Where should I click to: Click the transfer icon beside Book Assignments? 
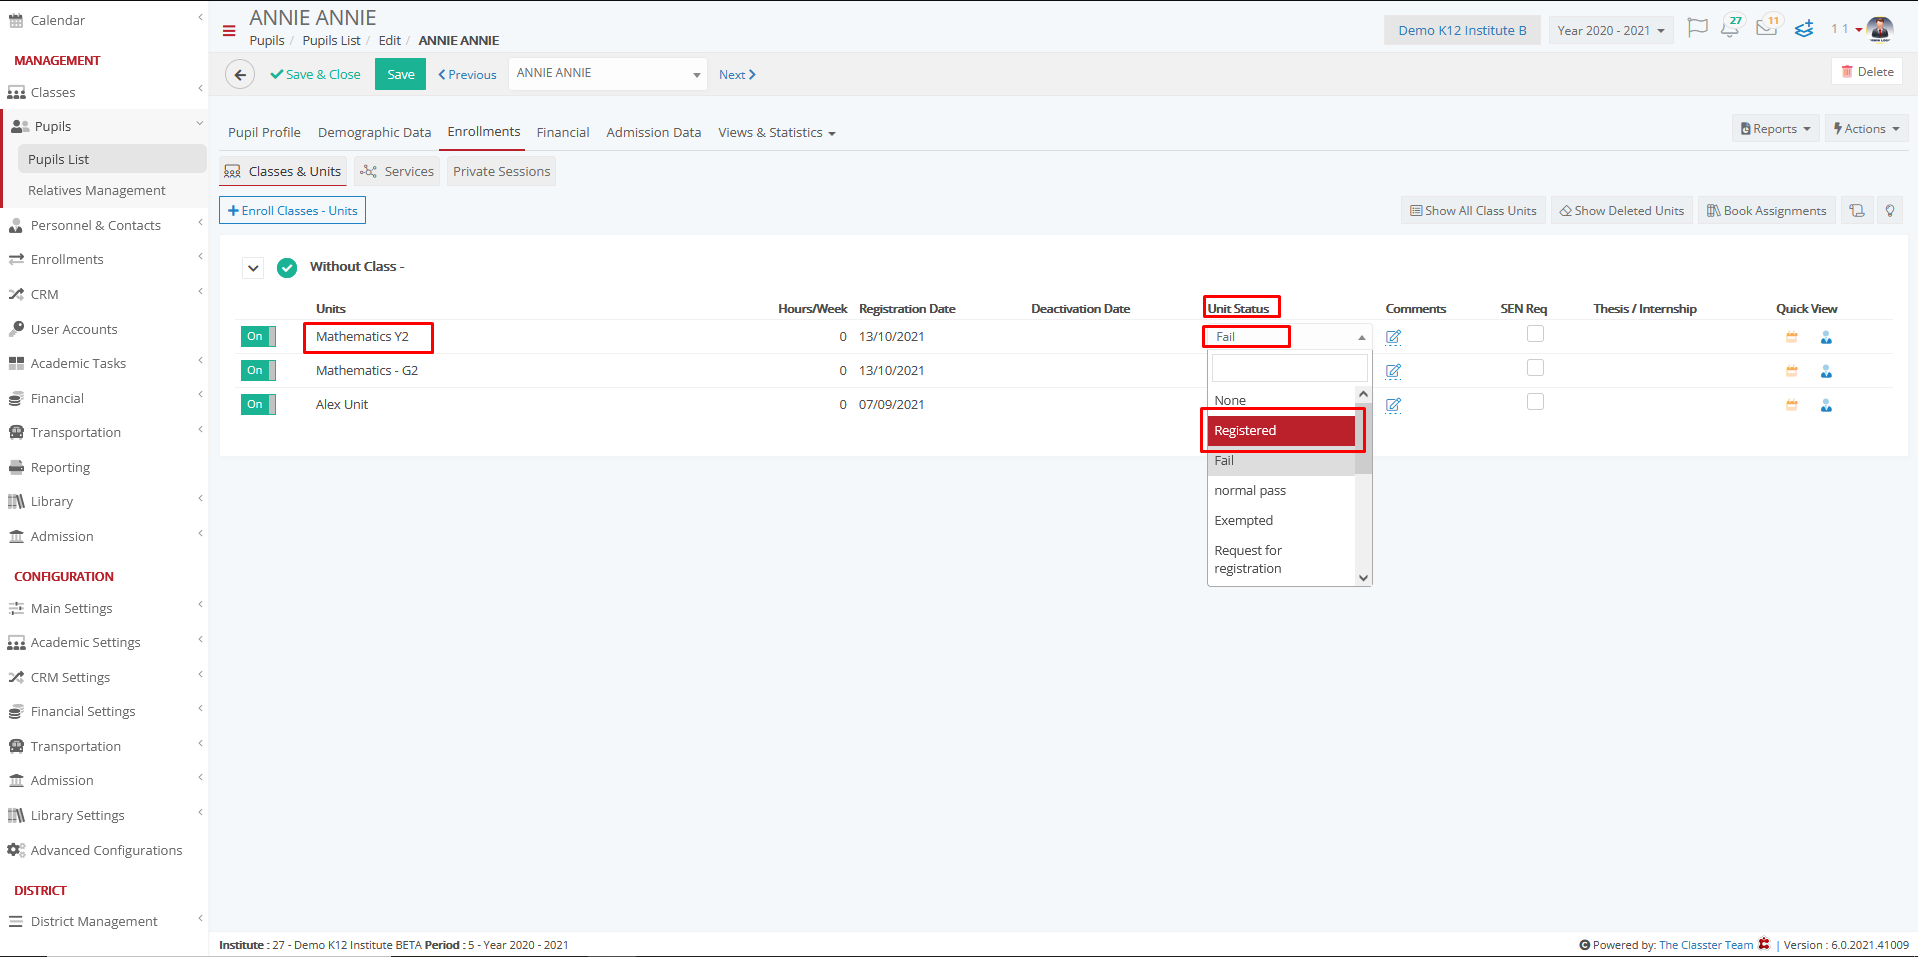pos(1857,211)
